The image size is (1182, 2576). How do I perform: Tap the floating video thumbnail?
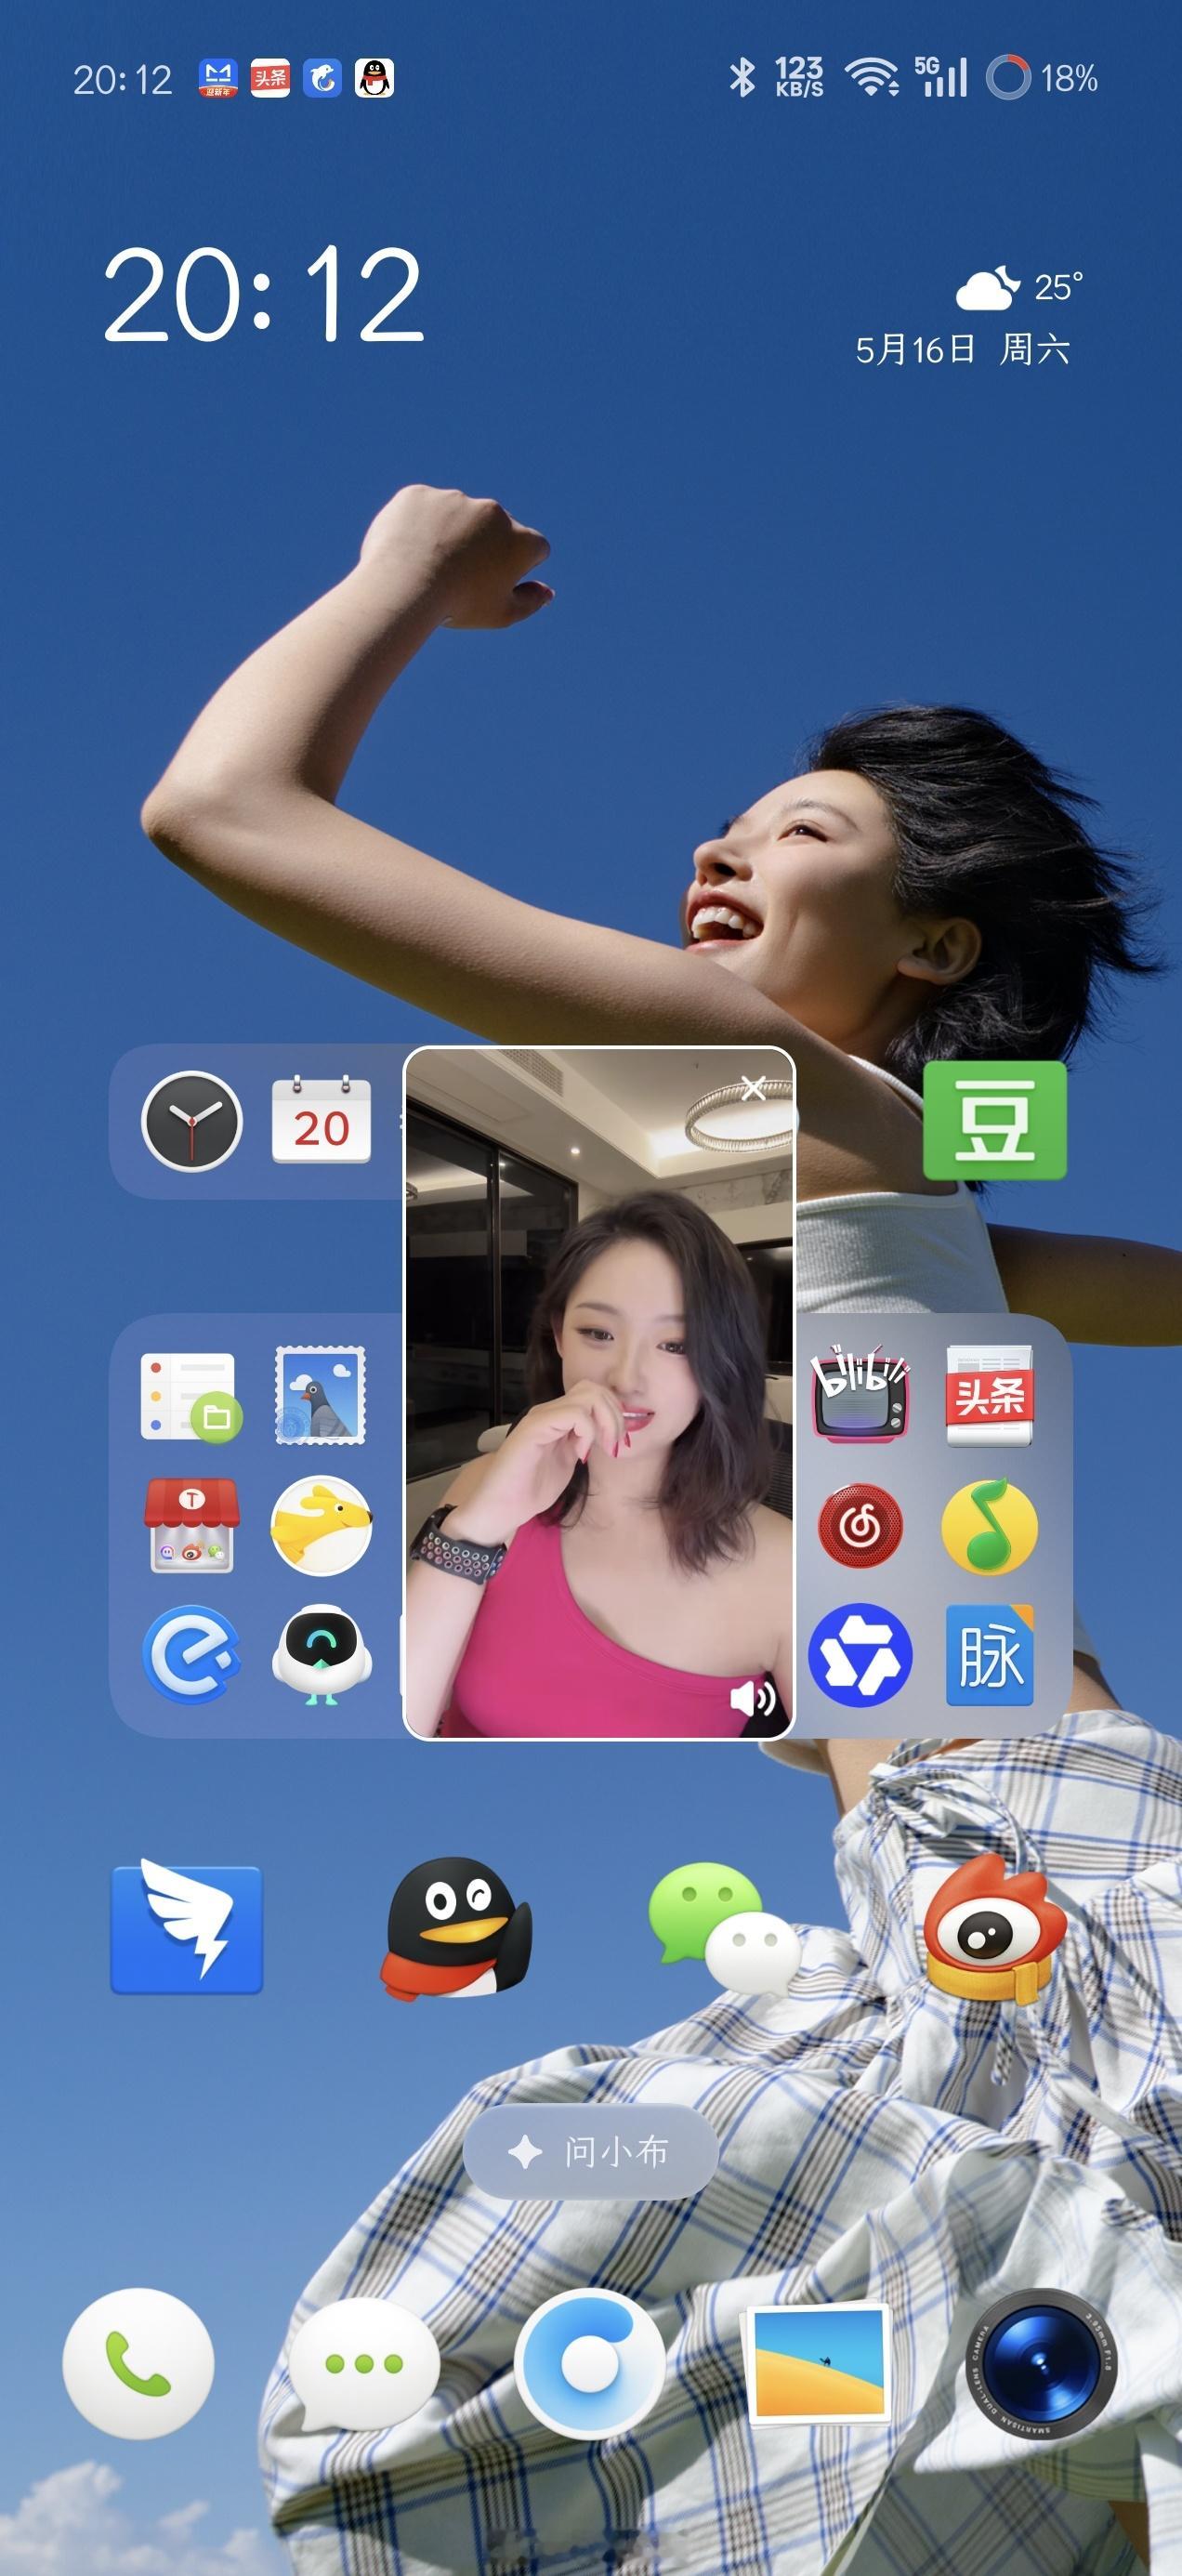pos(599,1393)
